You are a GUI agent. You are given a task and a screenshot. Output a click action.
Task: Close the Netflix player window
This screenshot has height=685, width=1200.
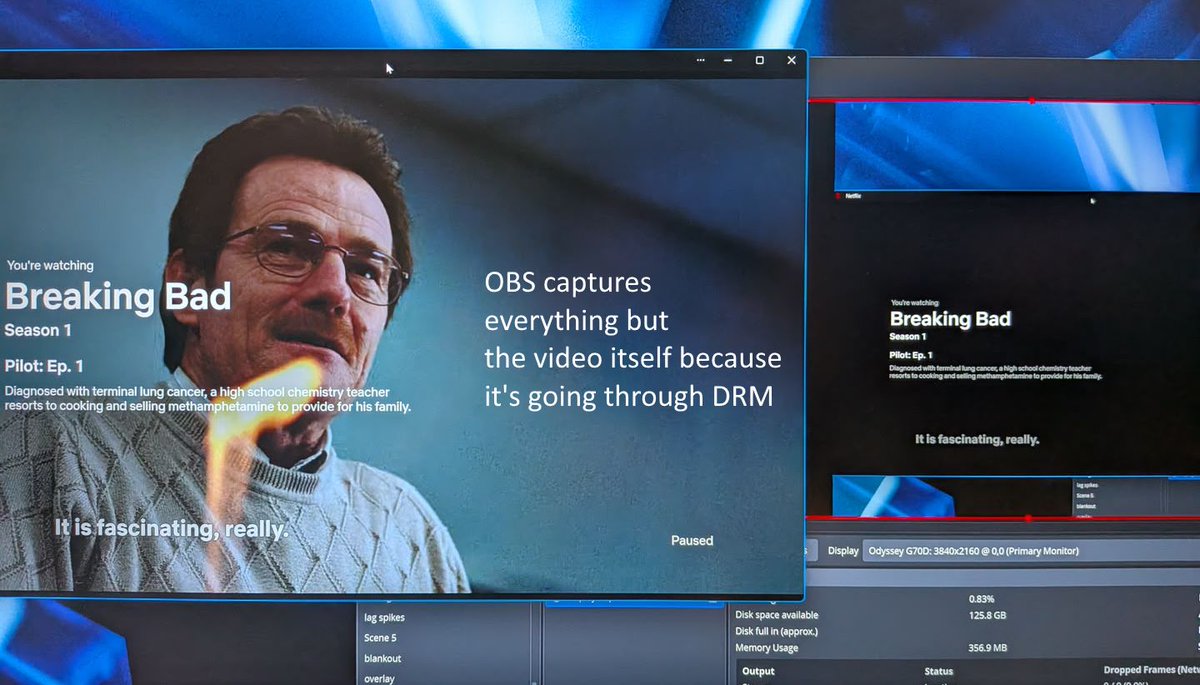click(792, 60)
